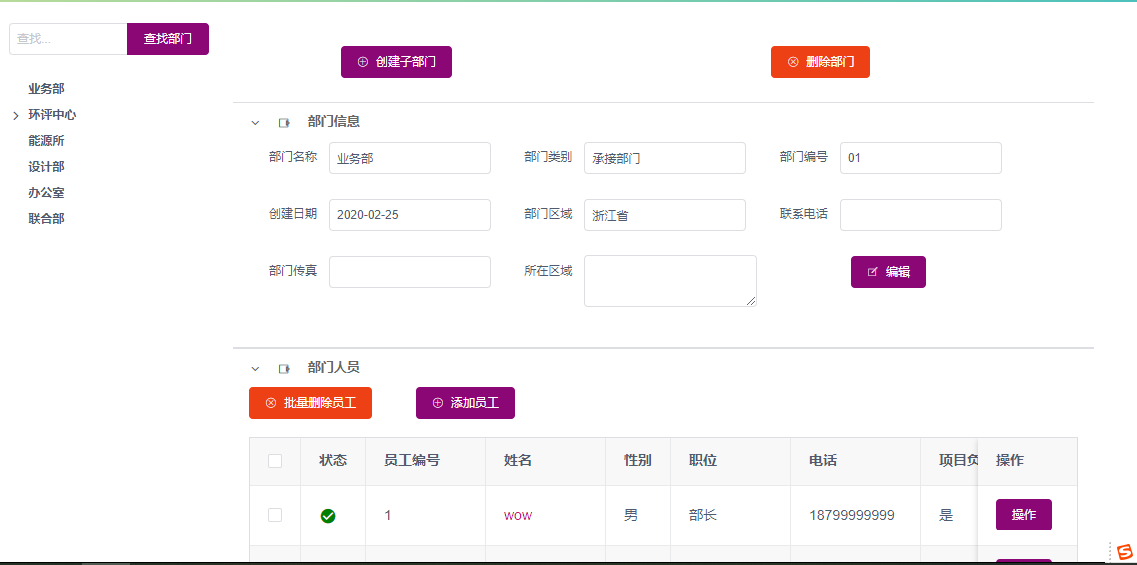Click the 查找部门 search button

pyautogui.click(x=168, y=39)
